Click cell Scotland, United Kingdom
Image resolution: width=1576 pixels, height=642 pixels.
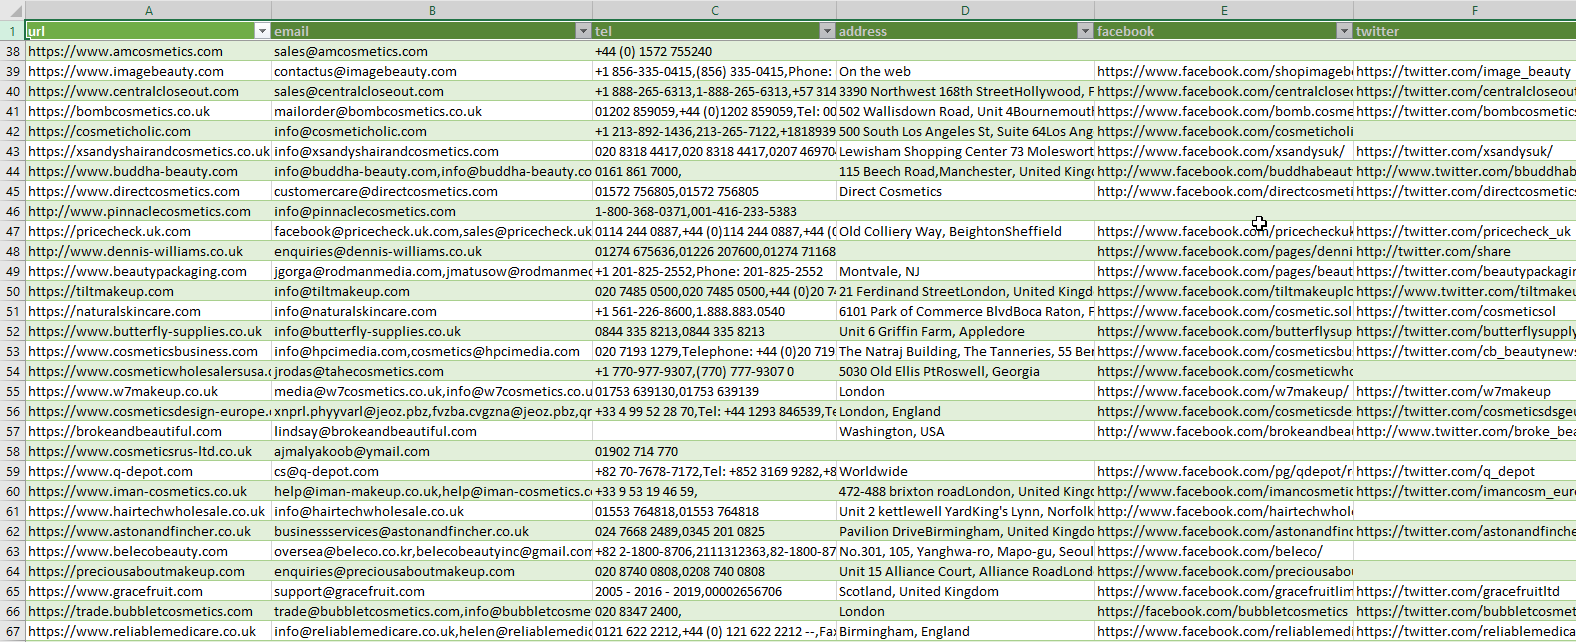click(965, 591)
